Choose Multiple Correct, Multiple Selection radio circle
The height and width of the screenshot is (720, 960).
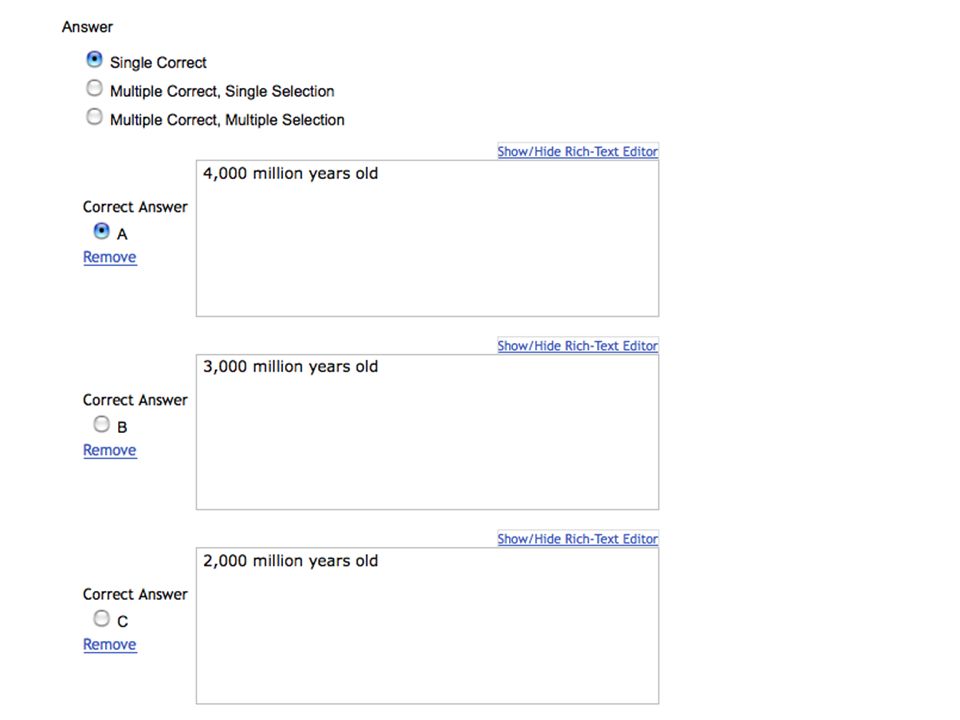click(x=94, y=116)
